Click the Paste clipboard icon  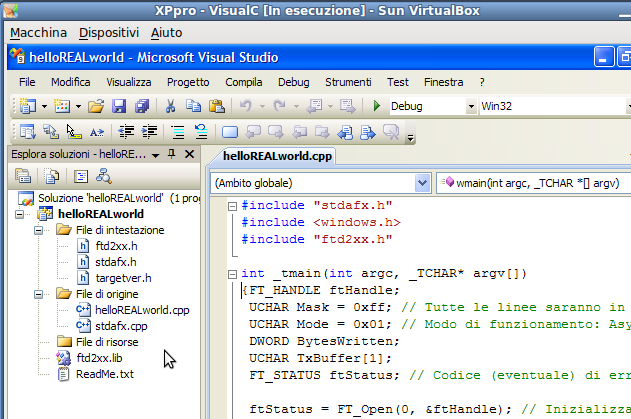[x=217, y=106]
